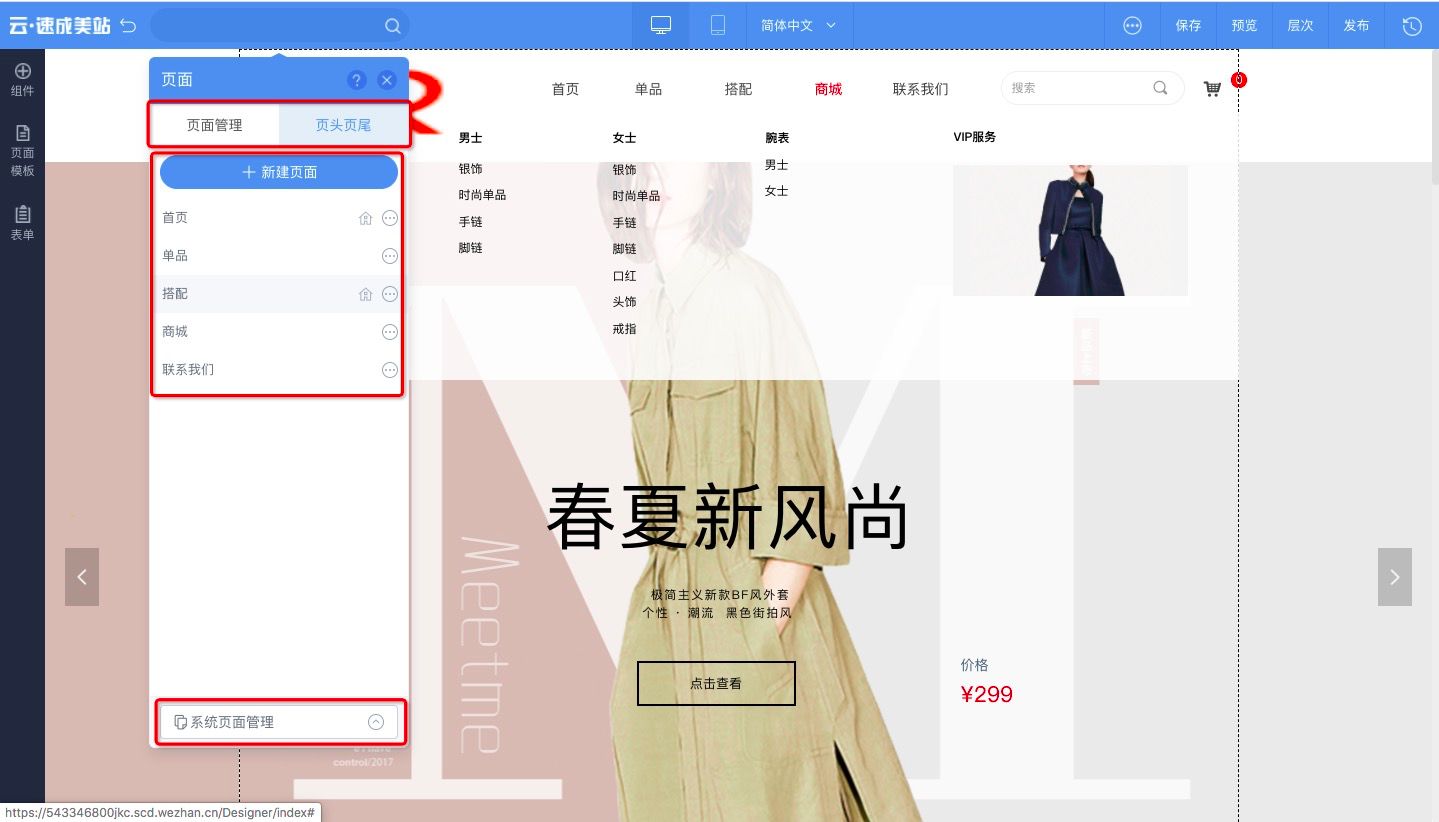Image resolution: width=1439 pixels, height=822 pixels.
Task: Click VIP服务 heading
Action: tap(975, 137)
